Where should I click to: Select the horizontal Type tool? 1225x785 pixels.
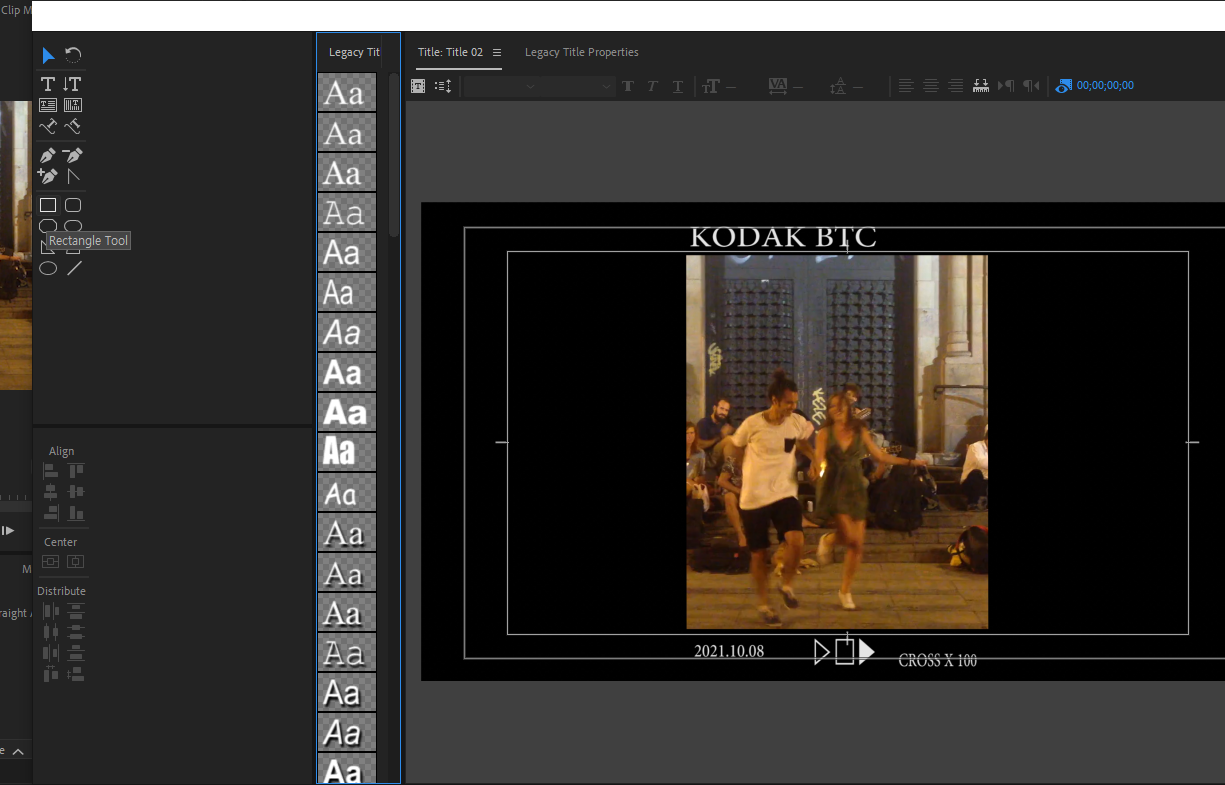click(48, 84)
